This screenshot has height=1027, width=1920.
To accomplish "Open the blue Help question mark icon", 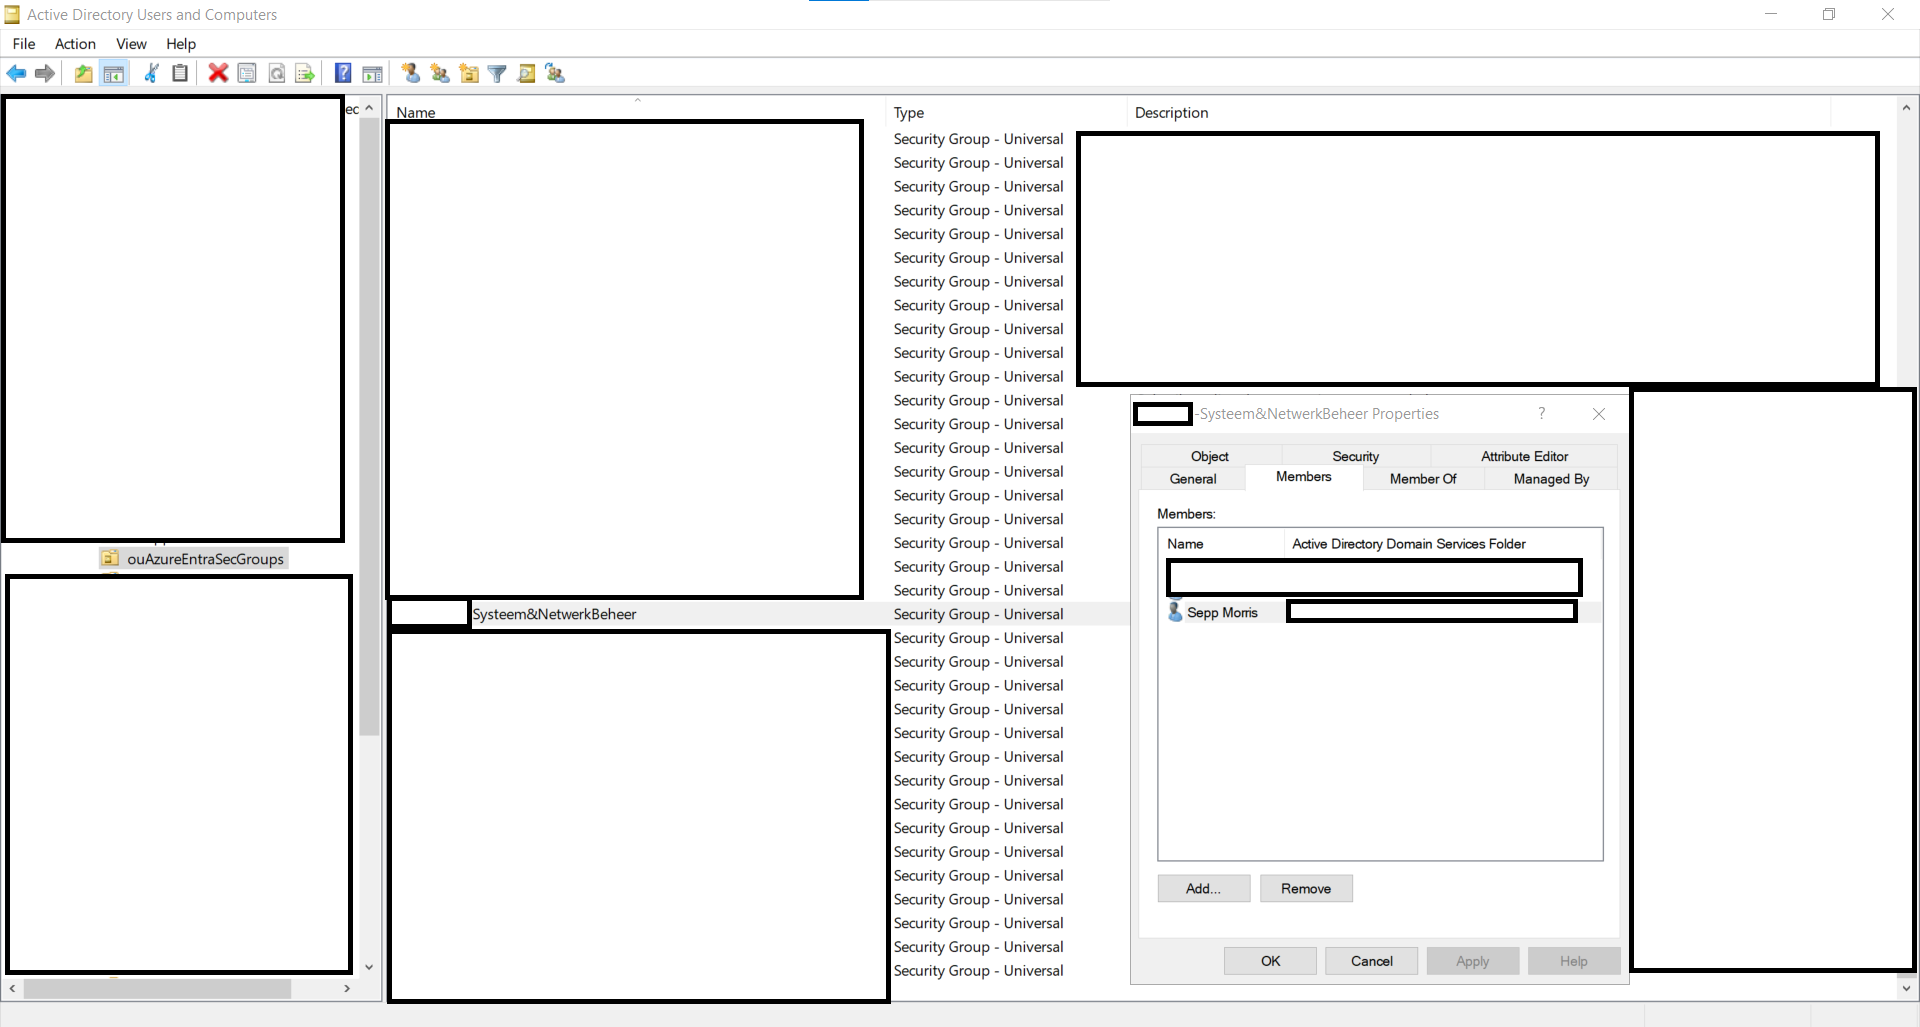I will [x=343, y=73].
